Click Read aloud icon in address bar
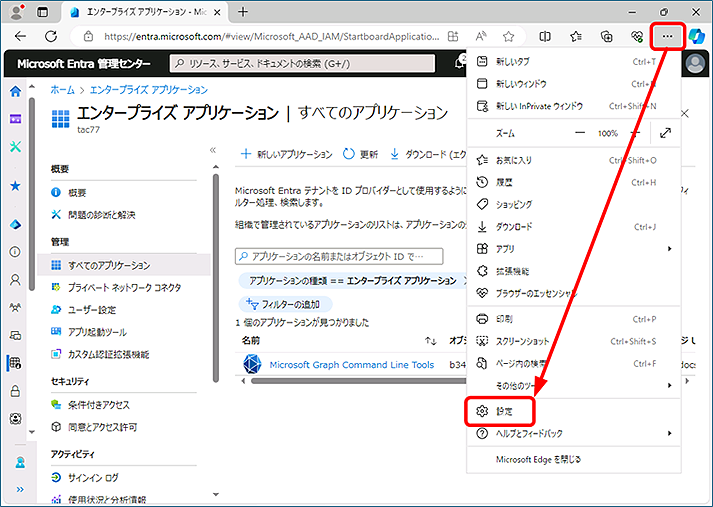The image size is (713, 507). [x=481, y=36]
